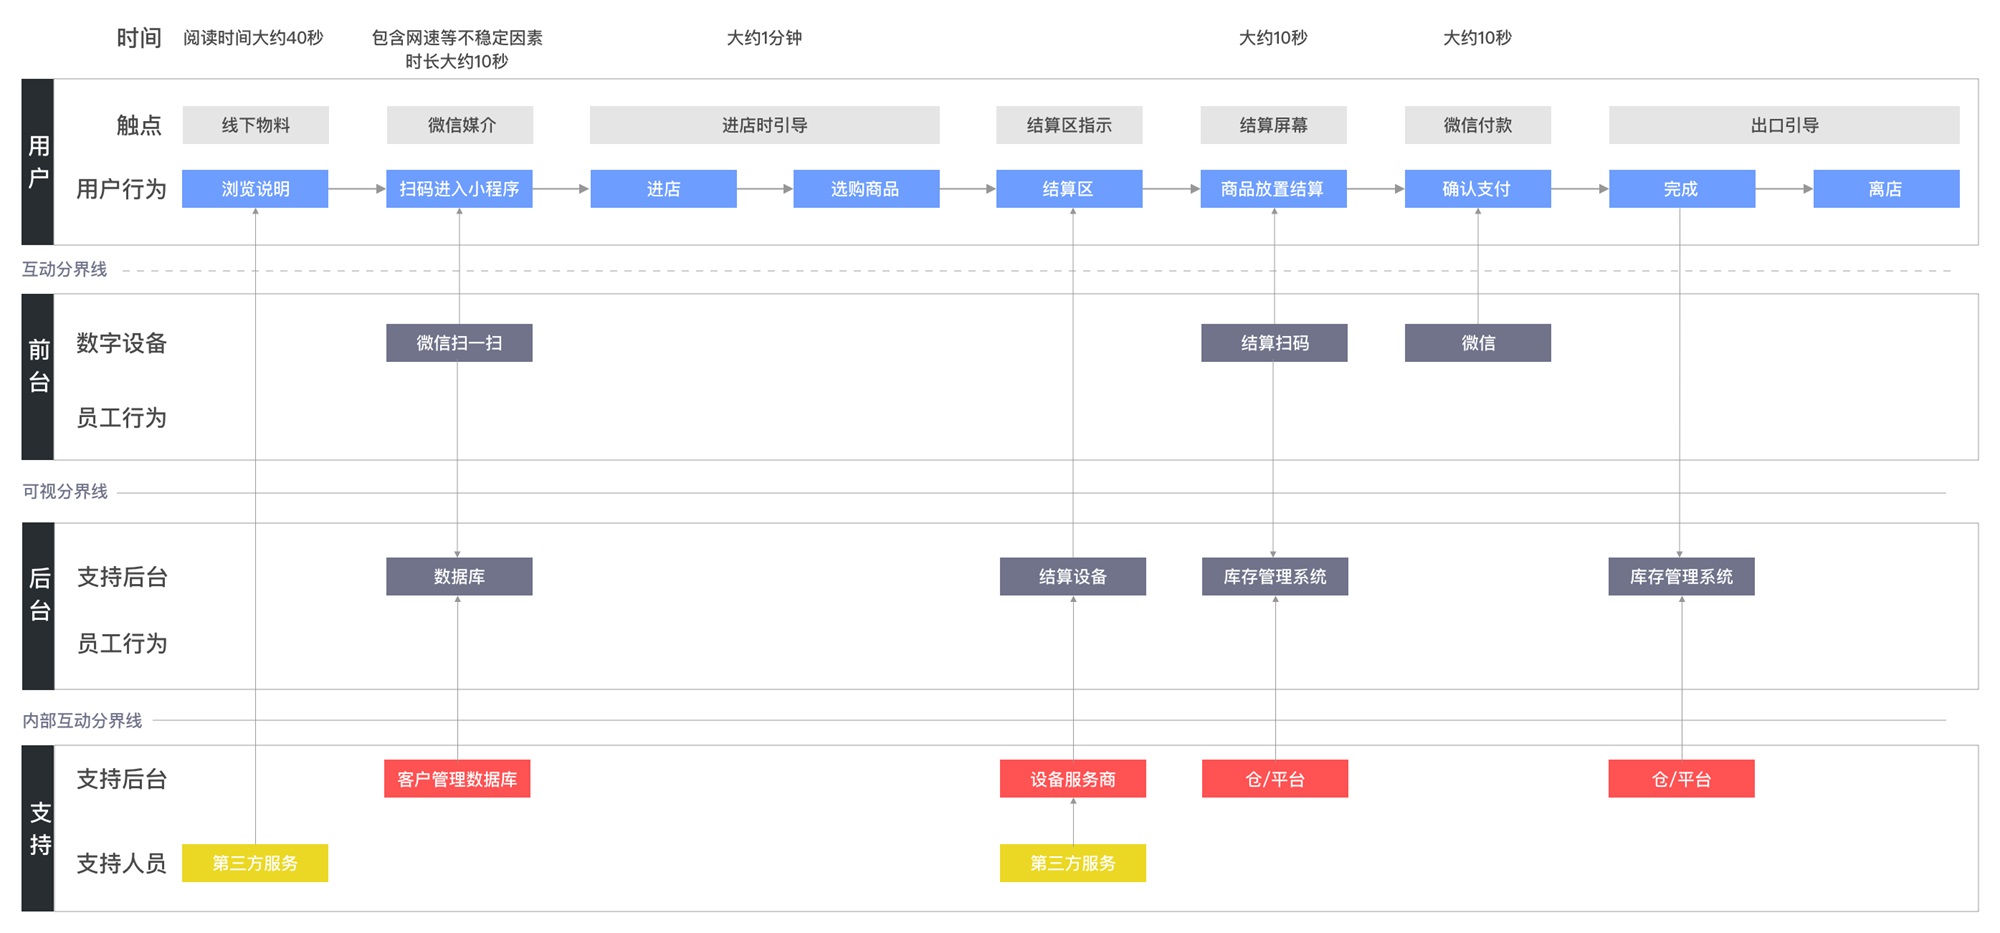Click the 结算区指示 touchpoint box
The image size is (2000, 933).
(1069, 125)
